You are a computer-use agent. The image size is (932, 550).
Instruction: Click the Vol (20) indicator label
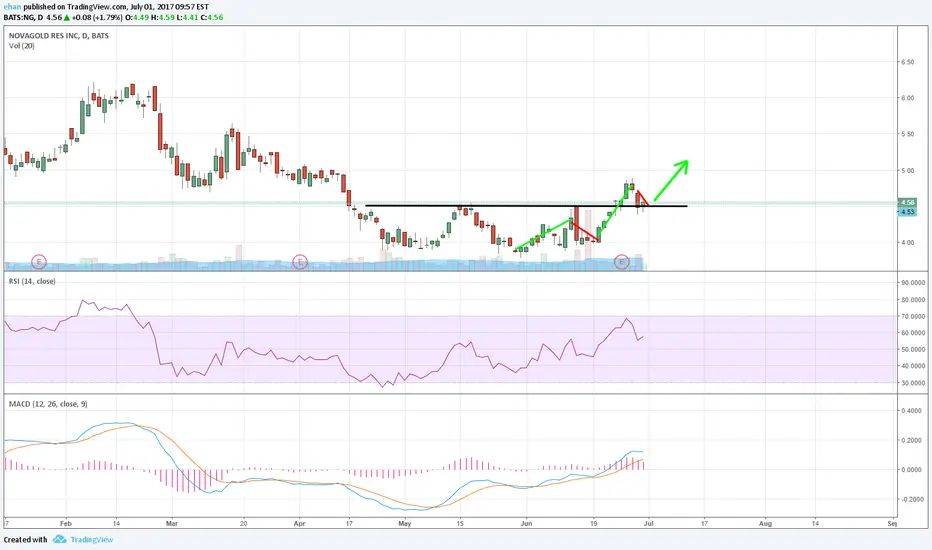click(21, 46)
